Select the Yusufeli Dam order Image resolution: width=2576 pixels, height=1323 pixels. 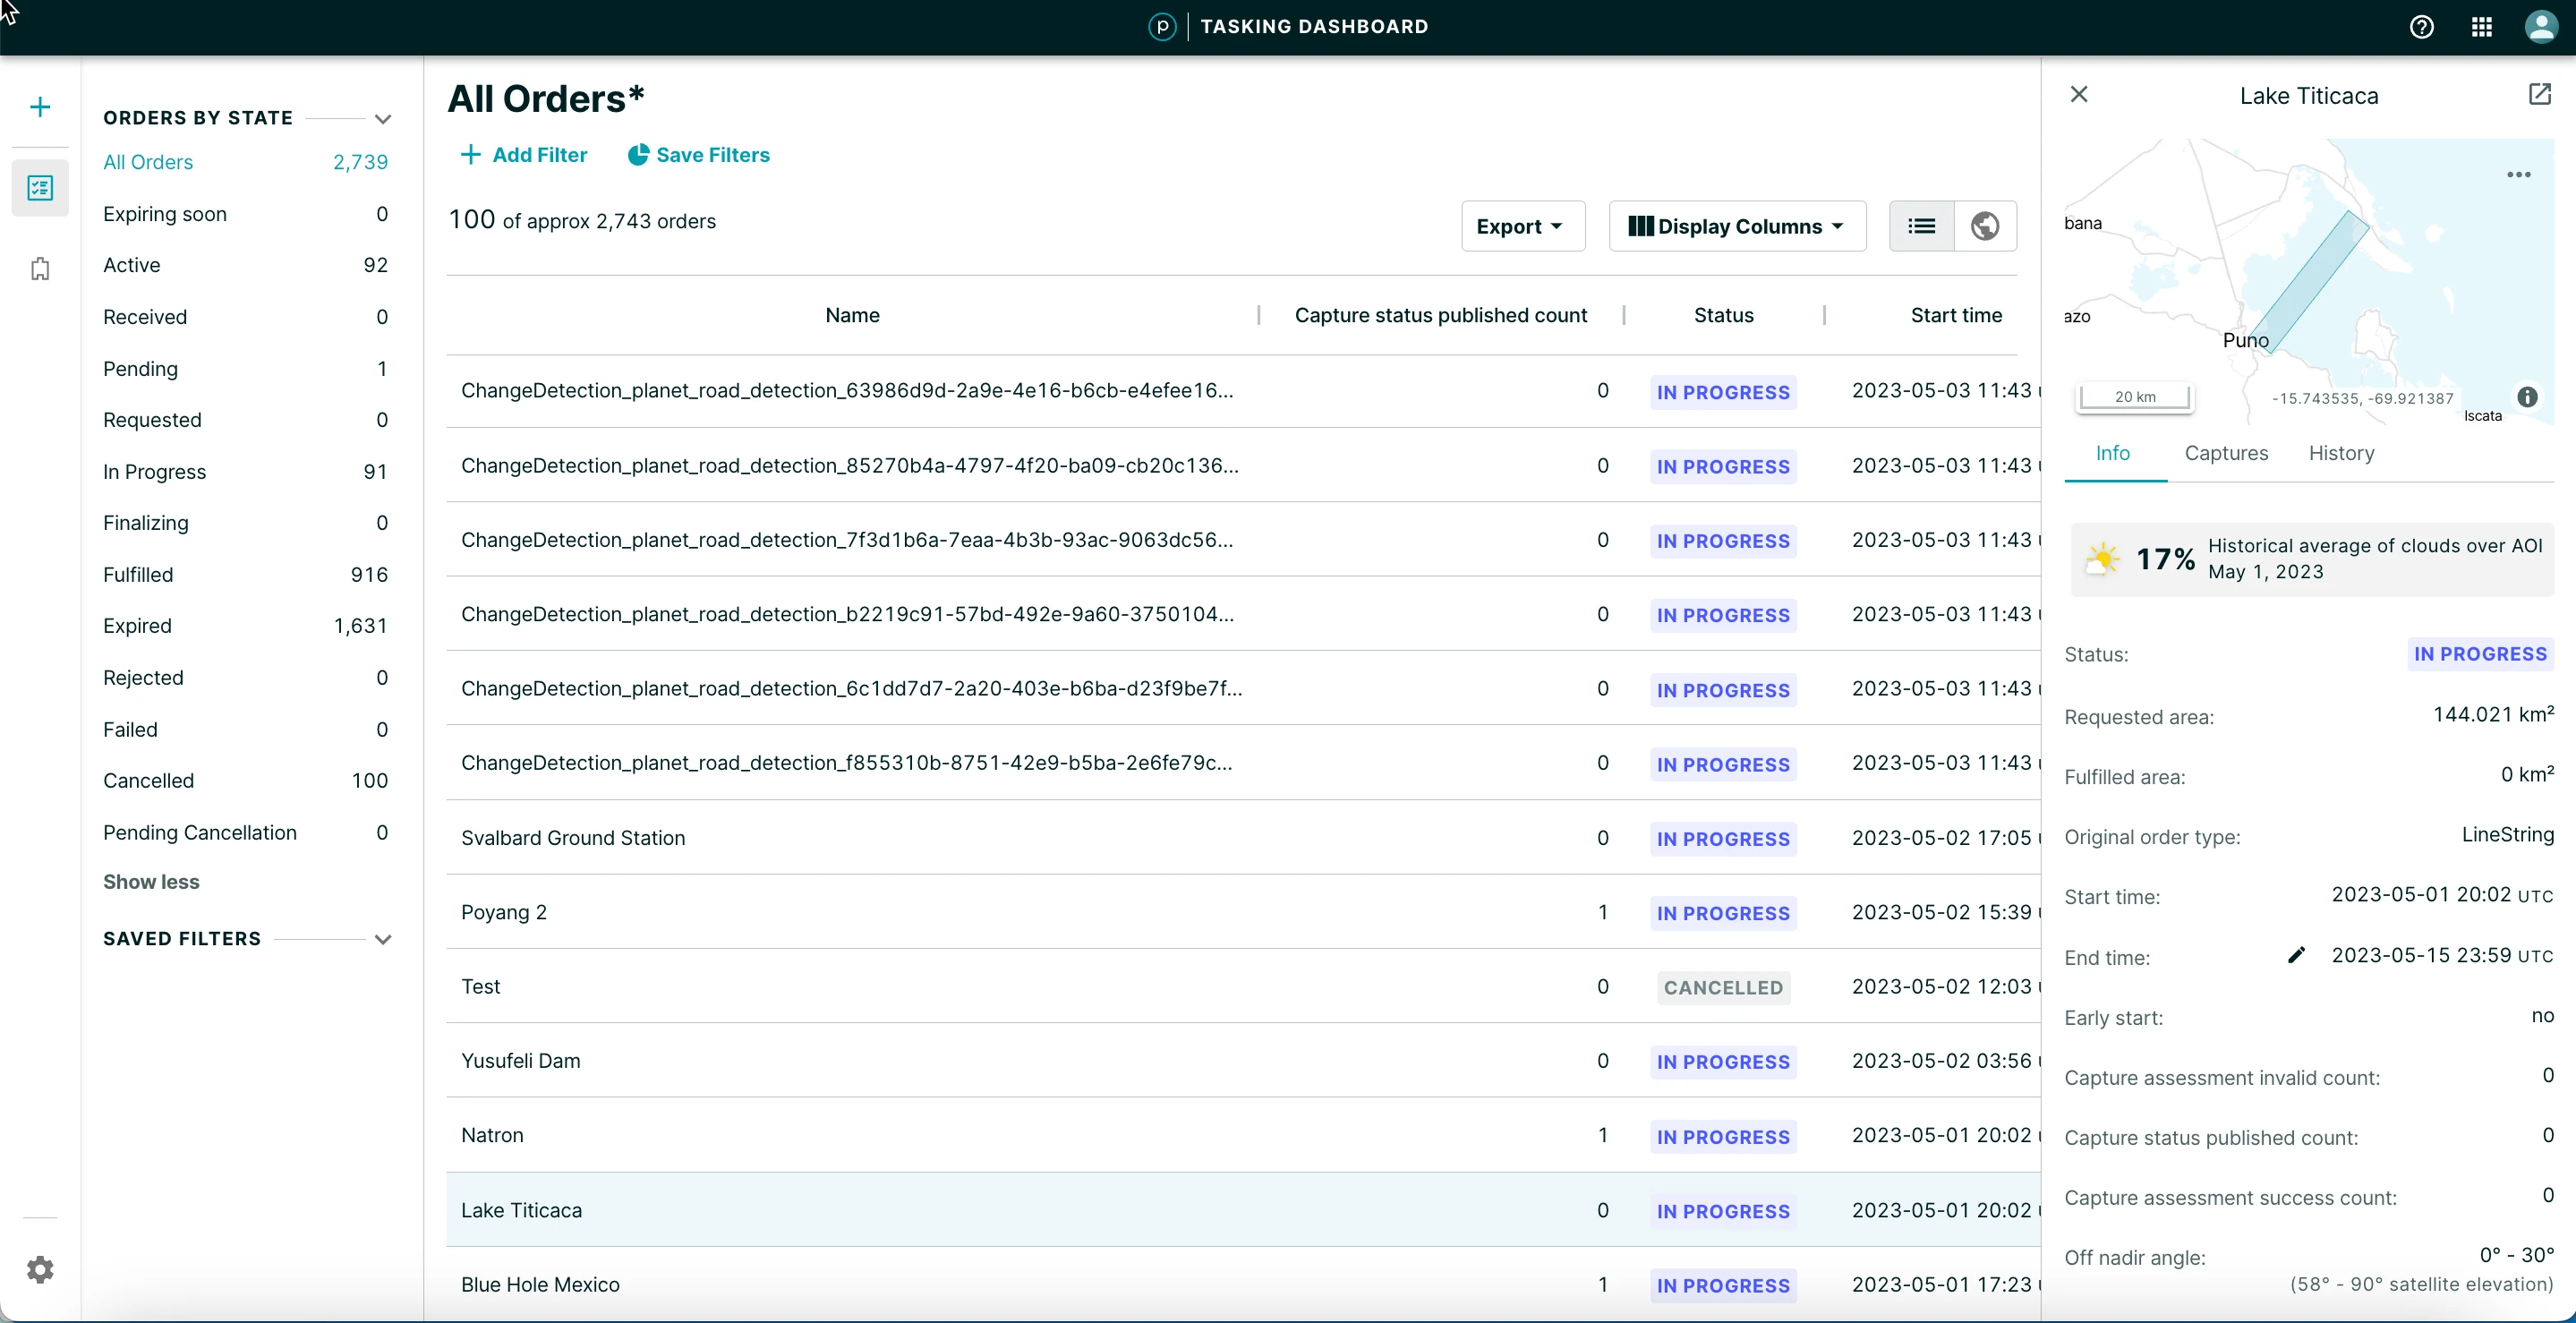tap(1243, 1061)
